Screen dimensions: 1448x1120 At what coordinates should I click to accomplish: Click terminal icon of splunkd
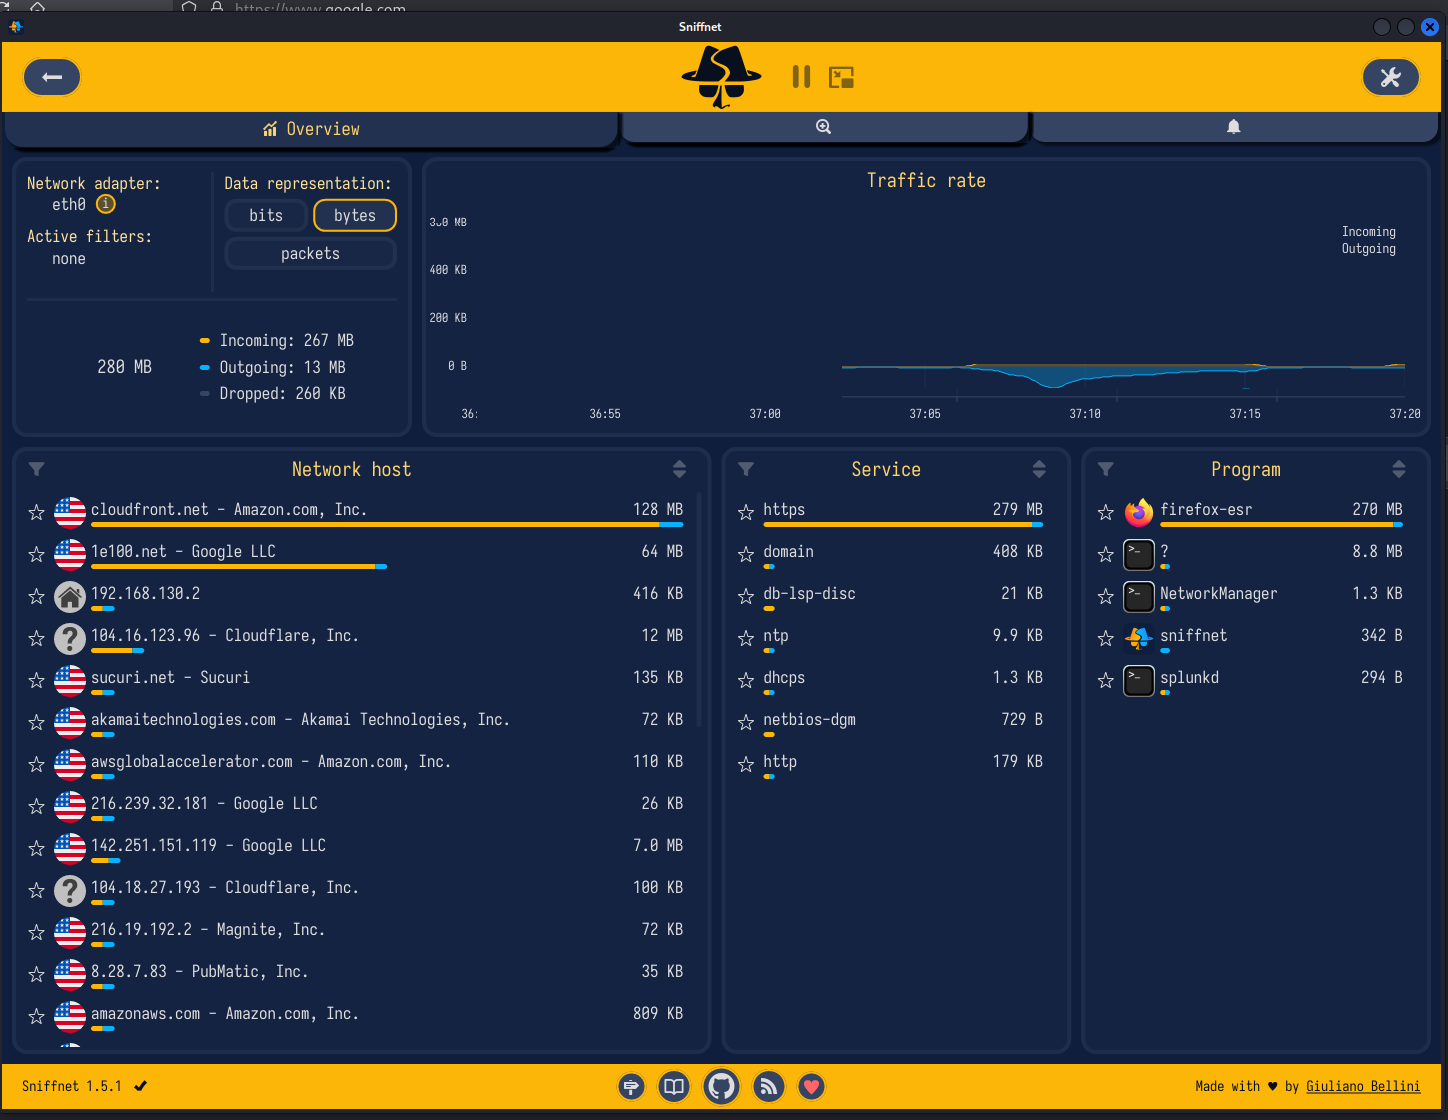pos(1139,680)
